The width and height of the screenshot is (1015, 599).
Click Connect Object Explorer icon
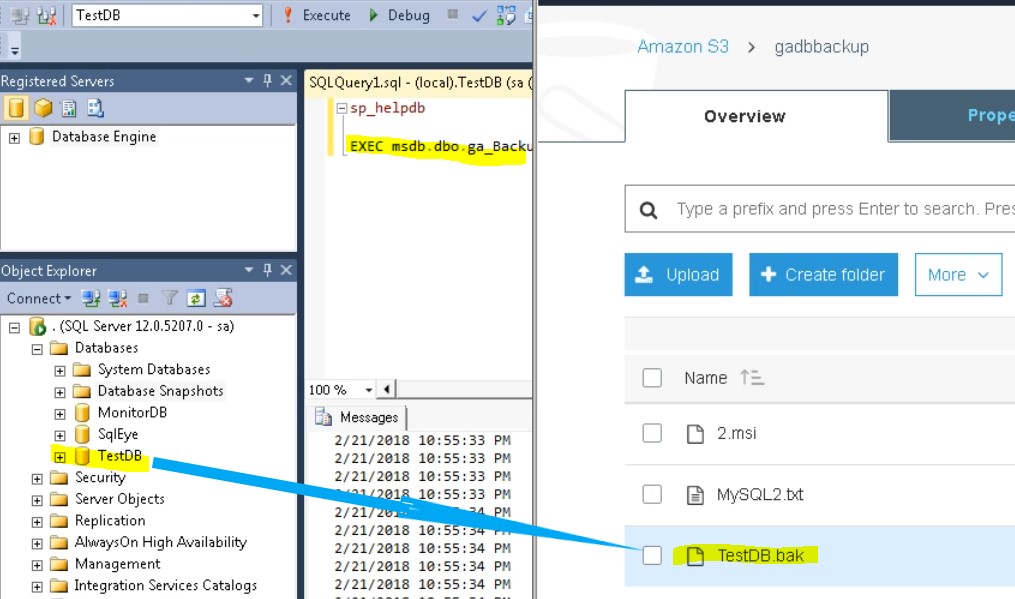pyautogui.click(x=91, y=298)
